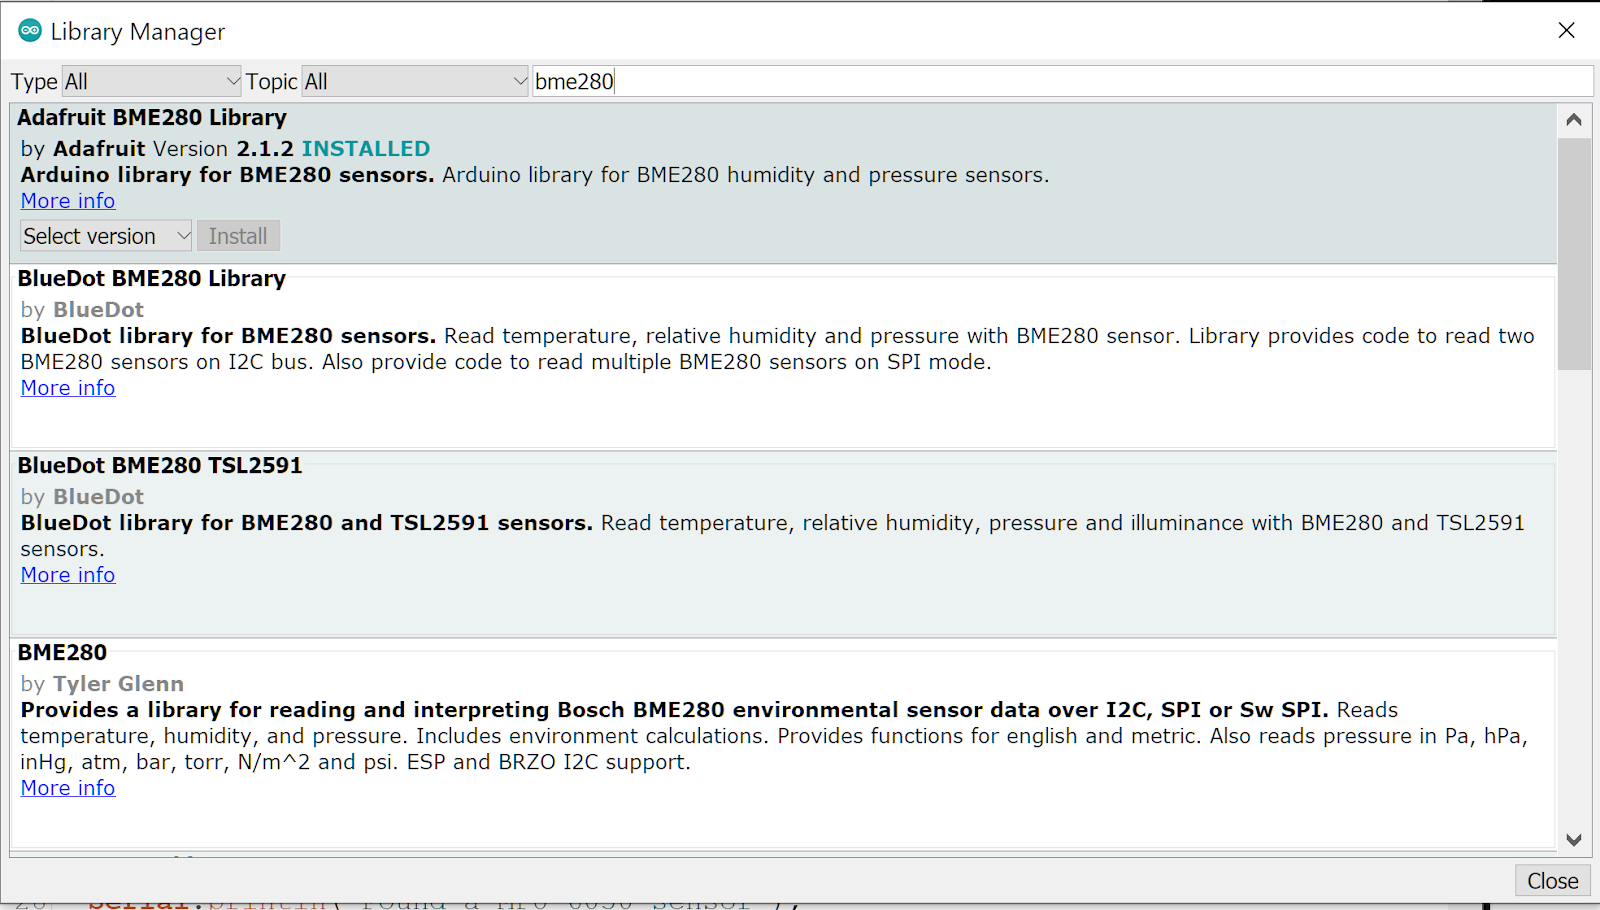
Task: Close the Library Manager window with X
Action: click(1566, 31)
